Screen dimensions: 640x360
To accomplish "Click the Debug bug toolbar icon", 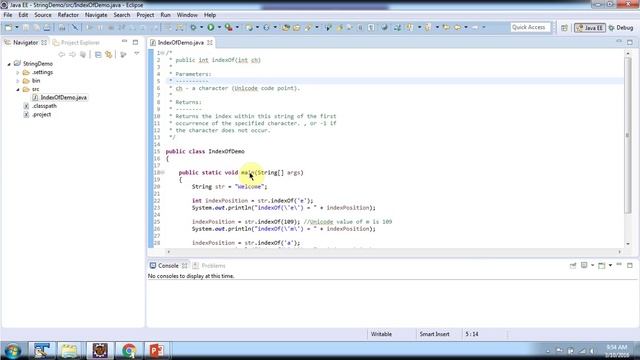I will coord(193,27).
